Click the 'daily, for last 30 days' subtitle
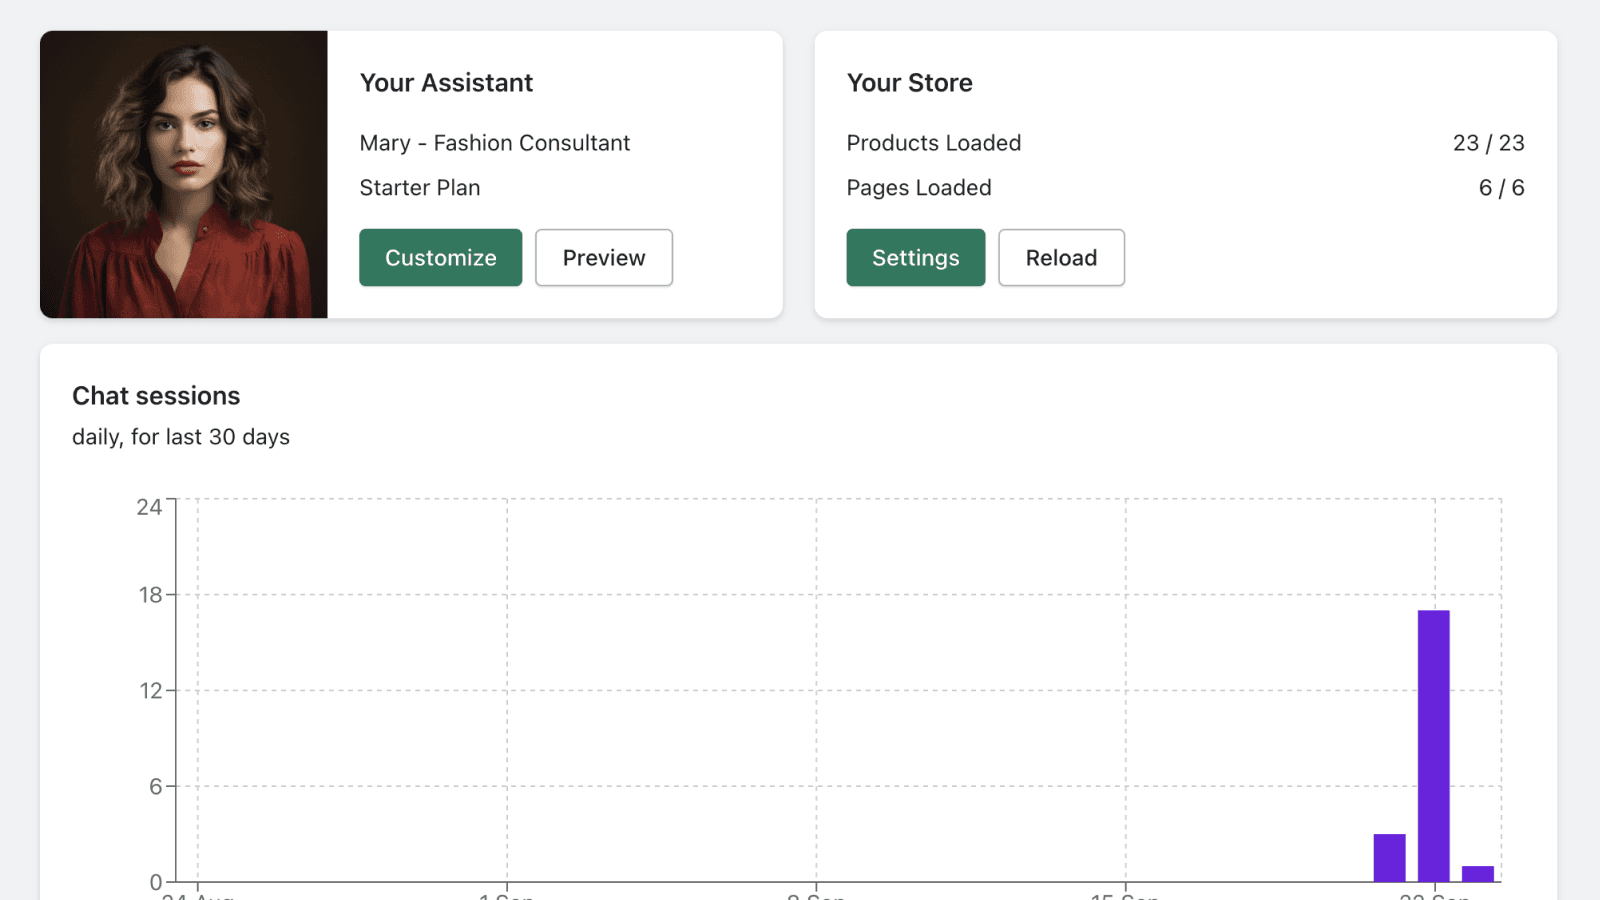The height and width of the screenshot is (900, 1600). [181, 437]
